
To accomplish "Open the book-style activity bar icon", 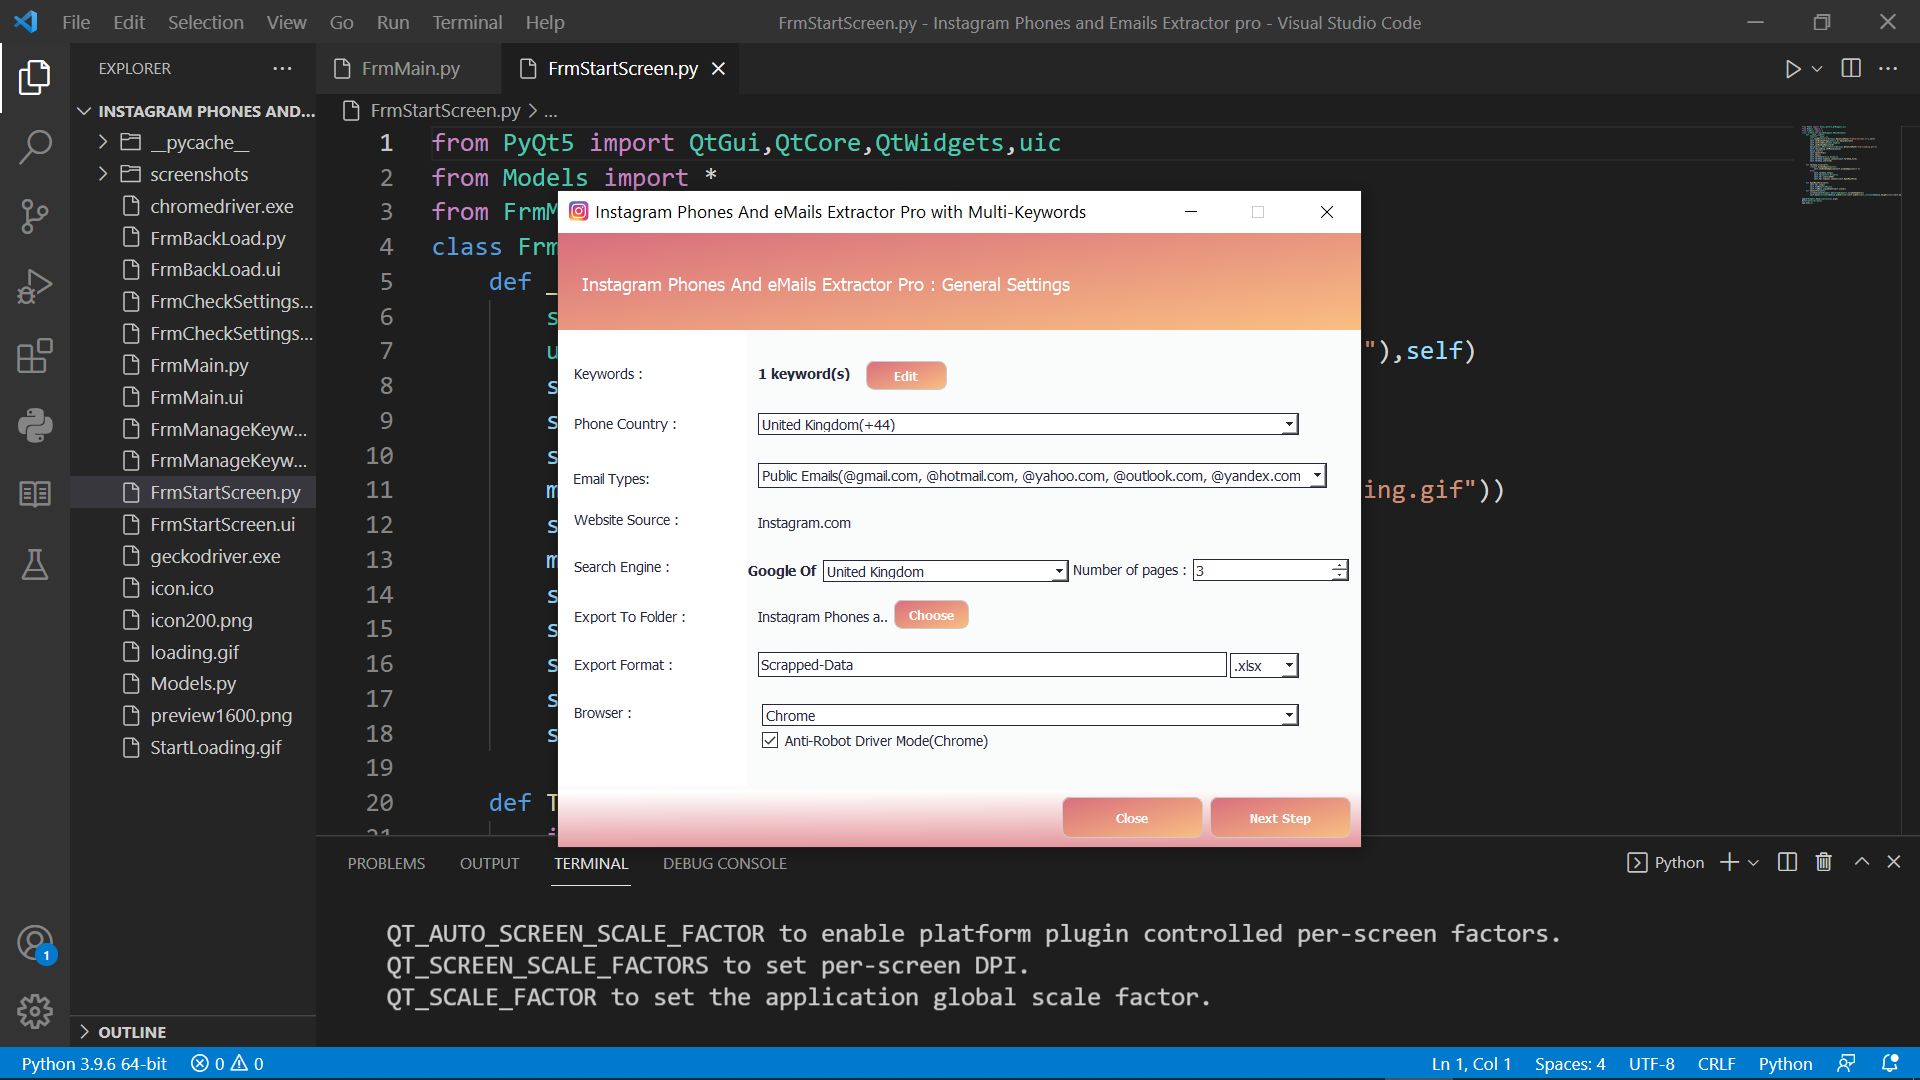I will [35, 494].
